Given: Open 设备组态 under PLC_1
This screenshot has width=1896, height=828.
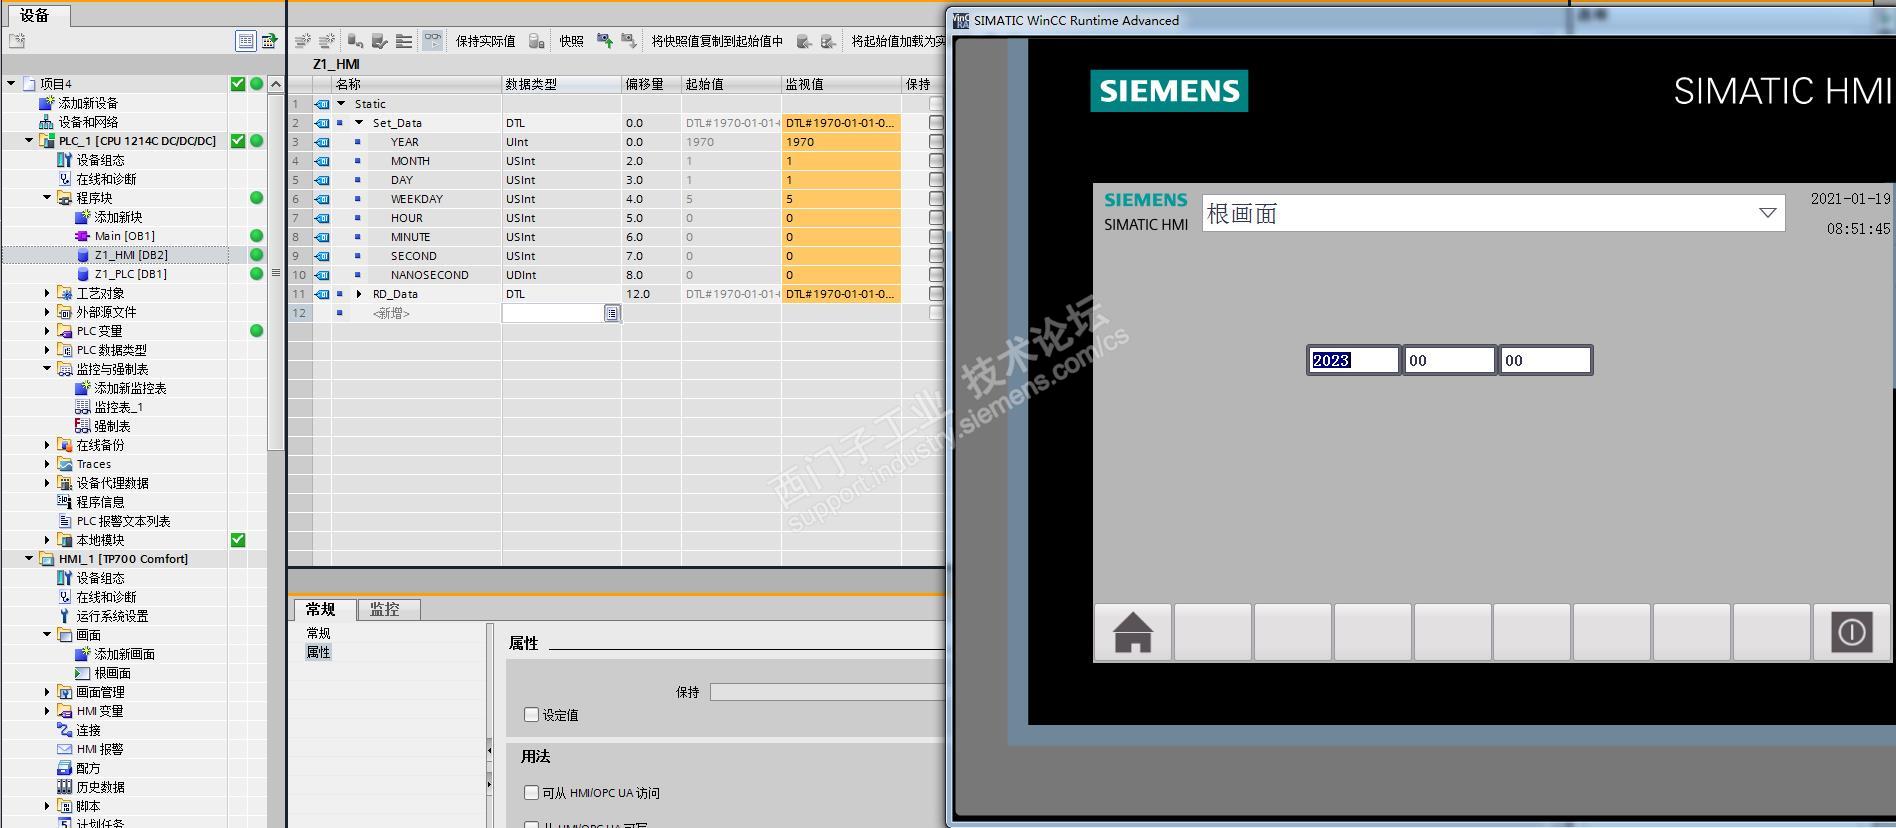Looking at the screenshot, I should [100, 160].
